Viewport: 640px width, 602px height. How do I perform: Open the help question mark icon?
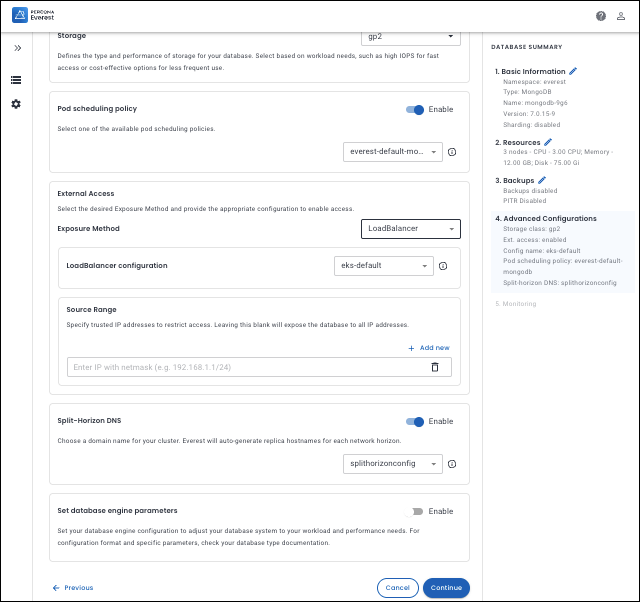click(601, 16)
